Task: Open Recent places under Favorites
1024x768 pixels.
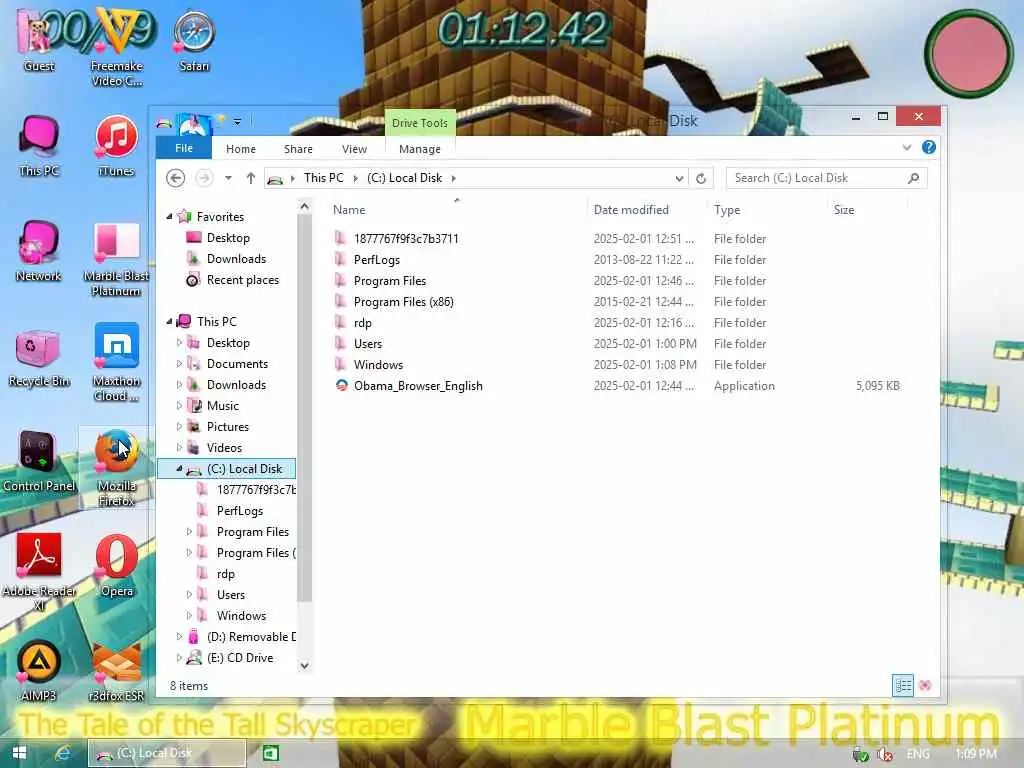Action: point(232,280)
